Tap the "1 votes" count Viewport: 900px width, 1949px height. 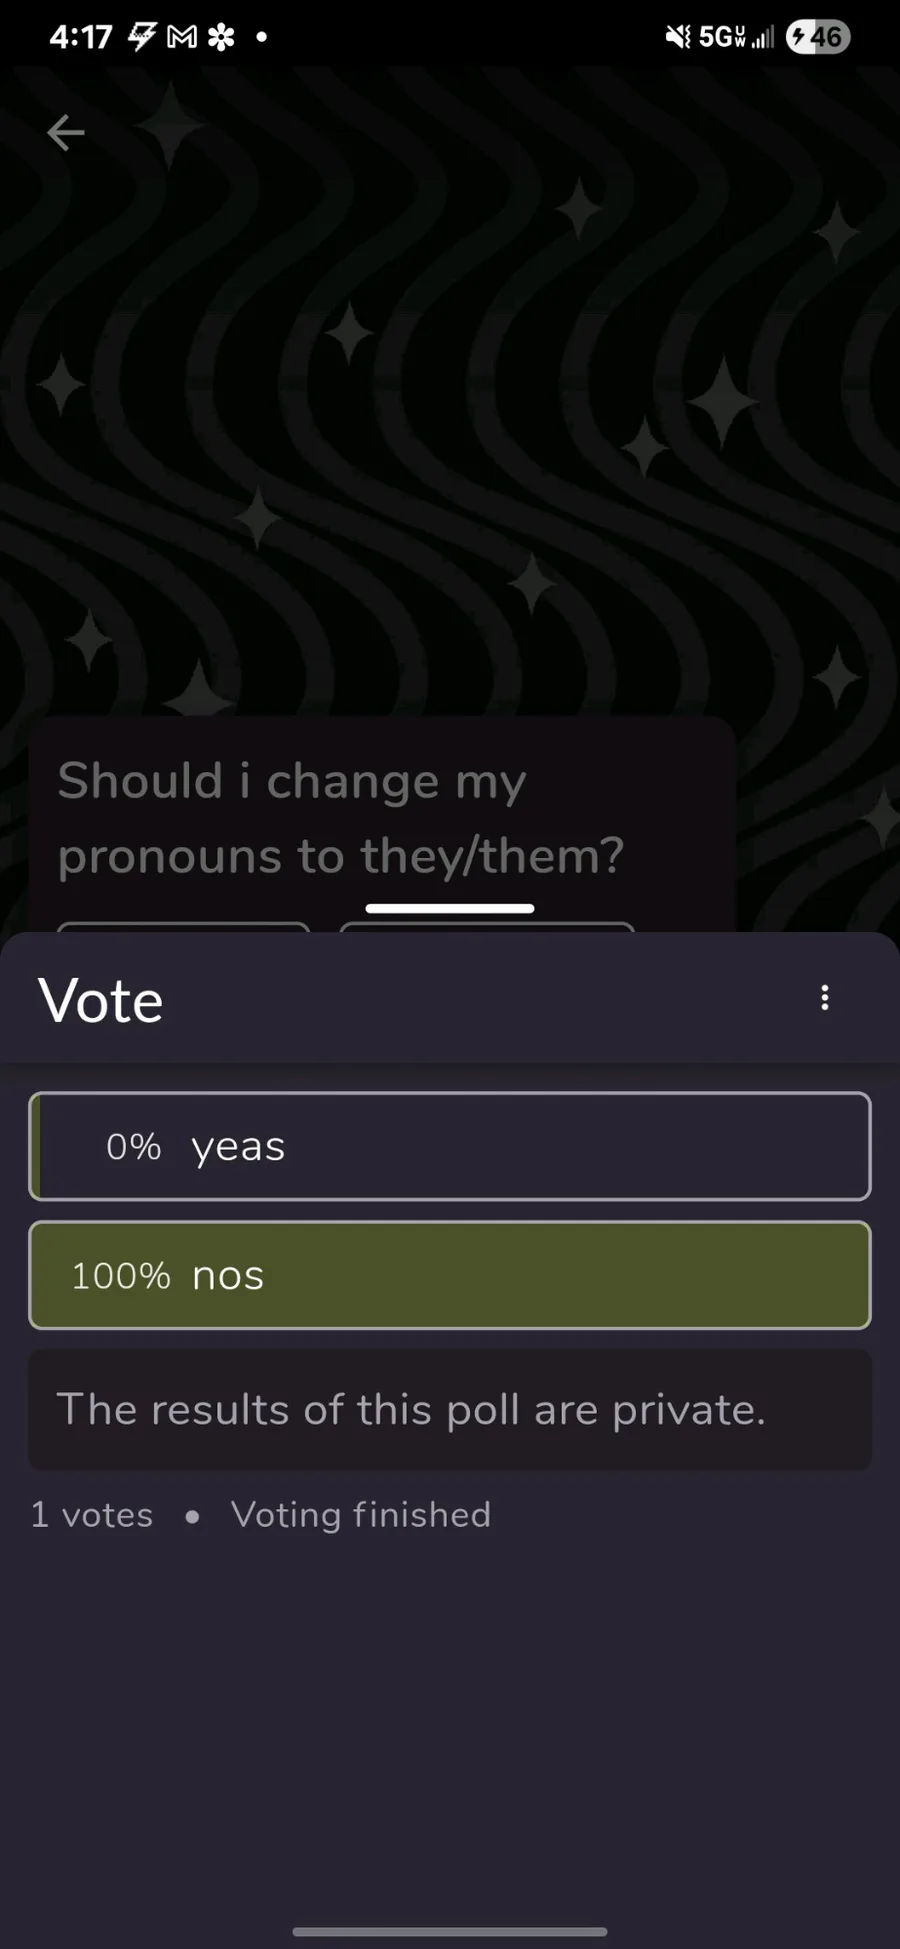(x=92, y=1515)
